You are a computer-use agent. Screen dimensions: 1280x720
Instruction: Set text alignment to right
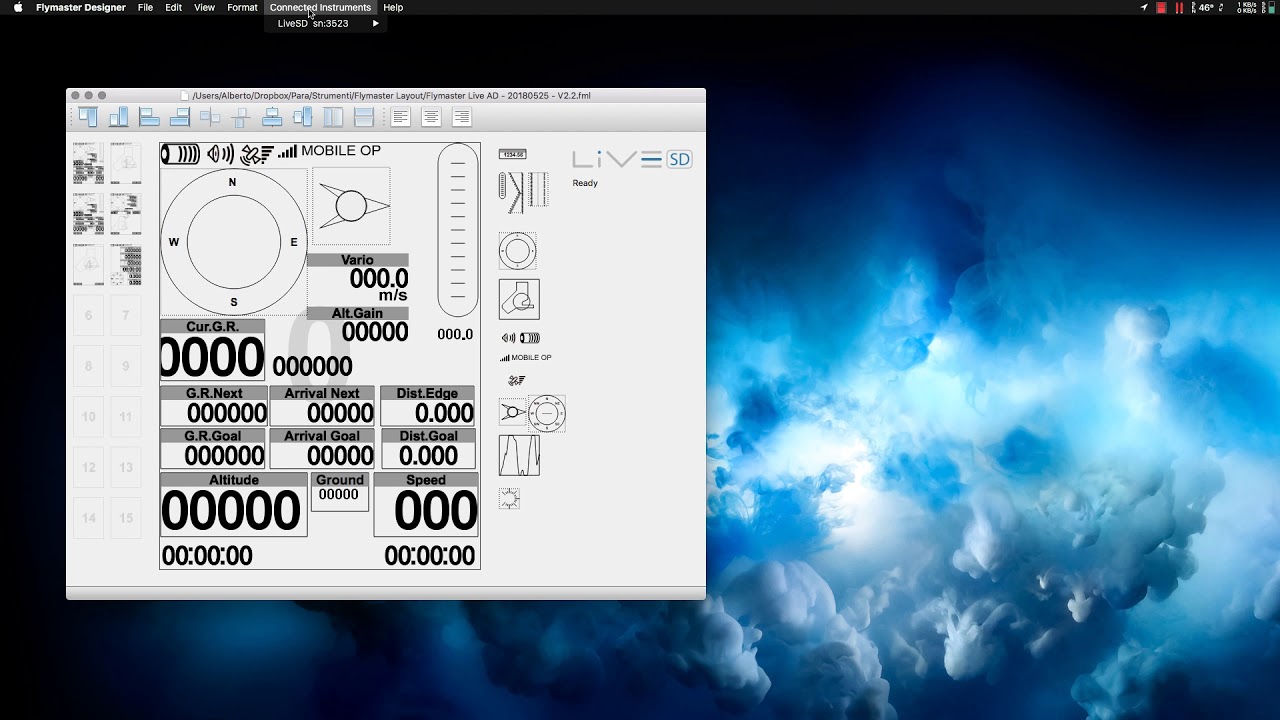click(x=462, y=117)
